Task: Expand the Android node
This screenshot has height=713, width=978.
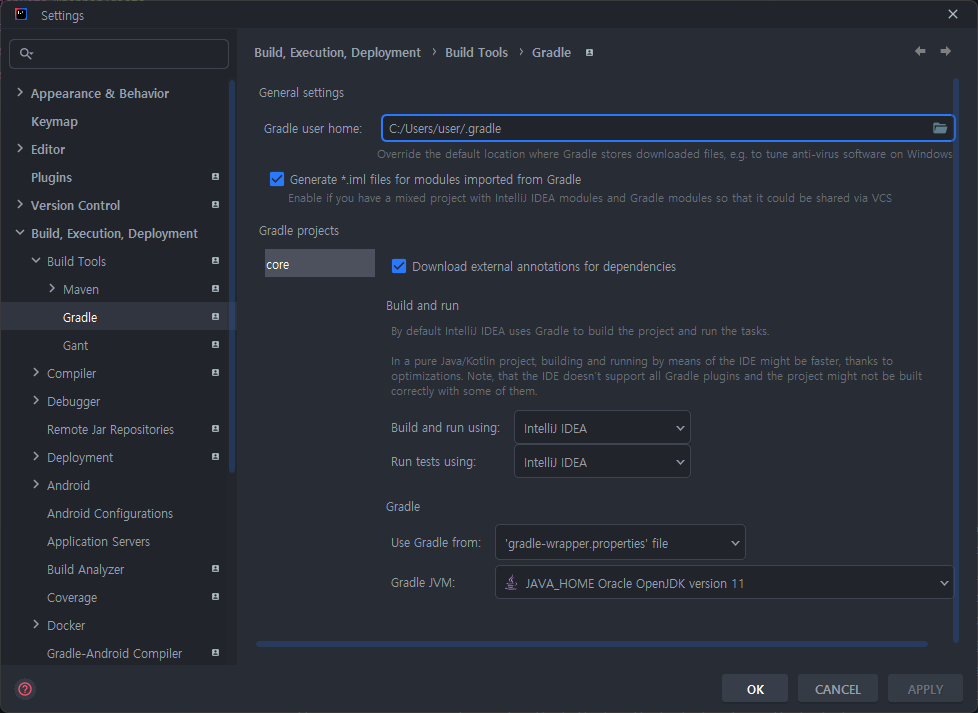Action: point(36,485)
